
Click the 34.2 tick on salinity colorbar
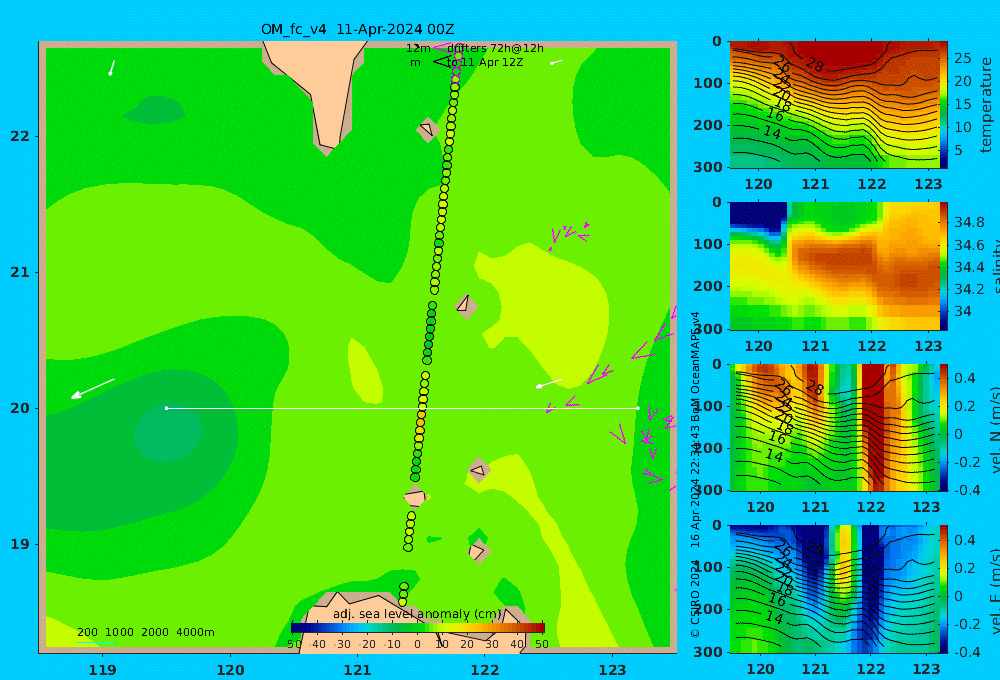pyautogui.click(x=969, y=289)
